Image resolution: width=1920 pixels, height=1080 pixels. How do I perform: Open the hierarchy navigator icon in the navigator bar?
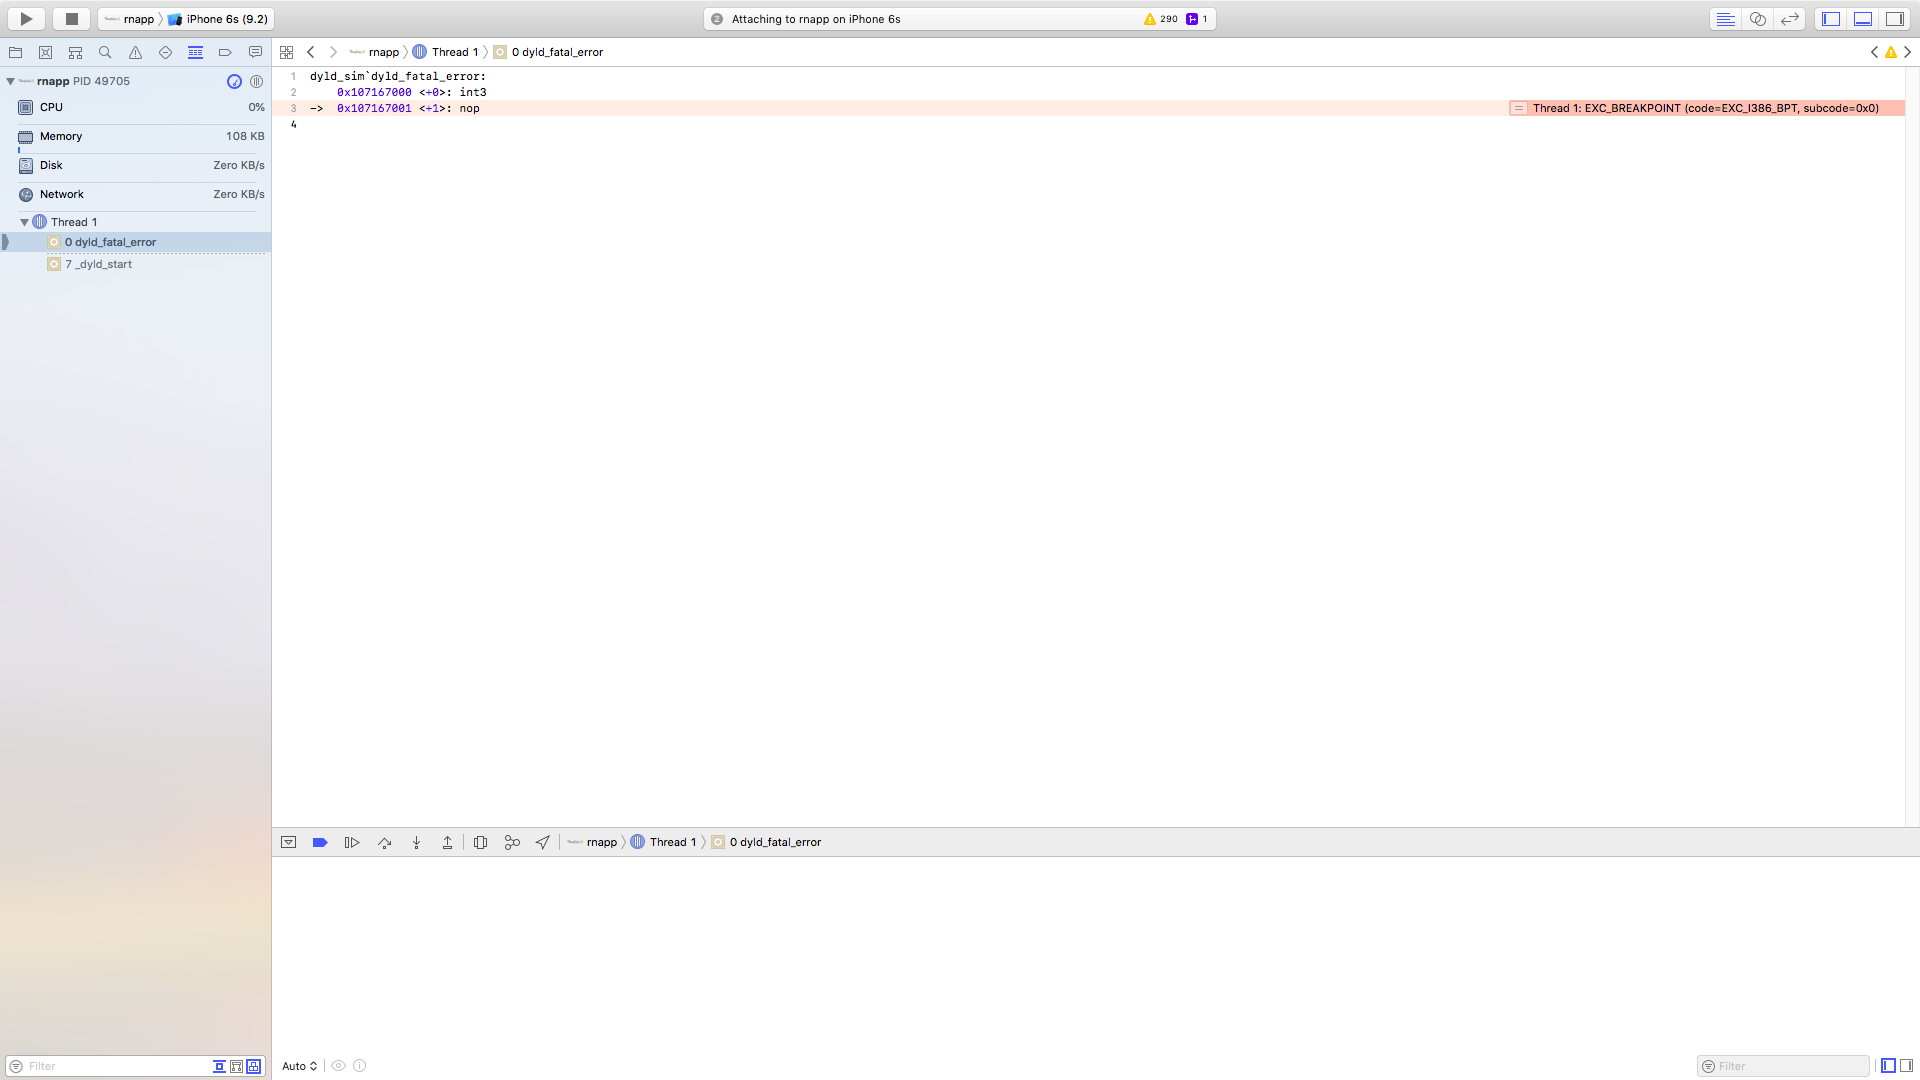click(x=75, y=52)
